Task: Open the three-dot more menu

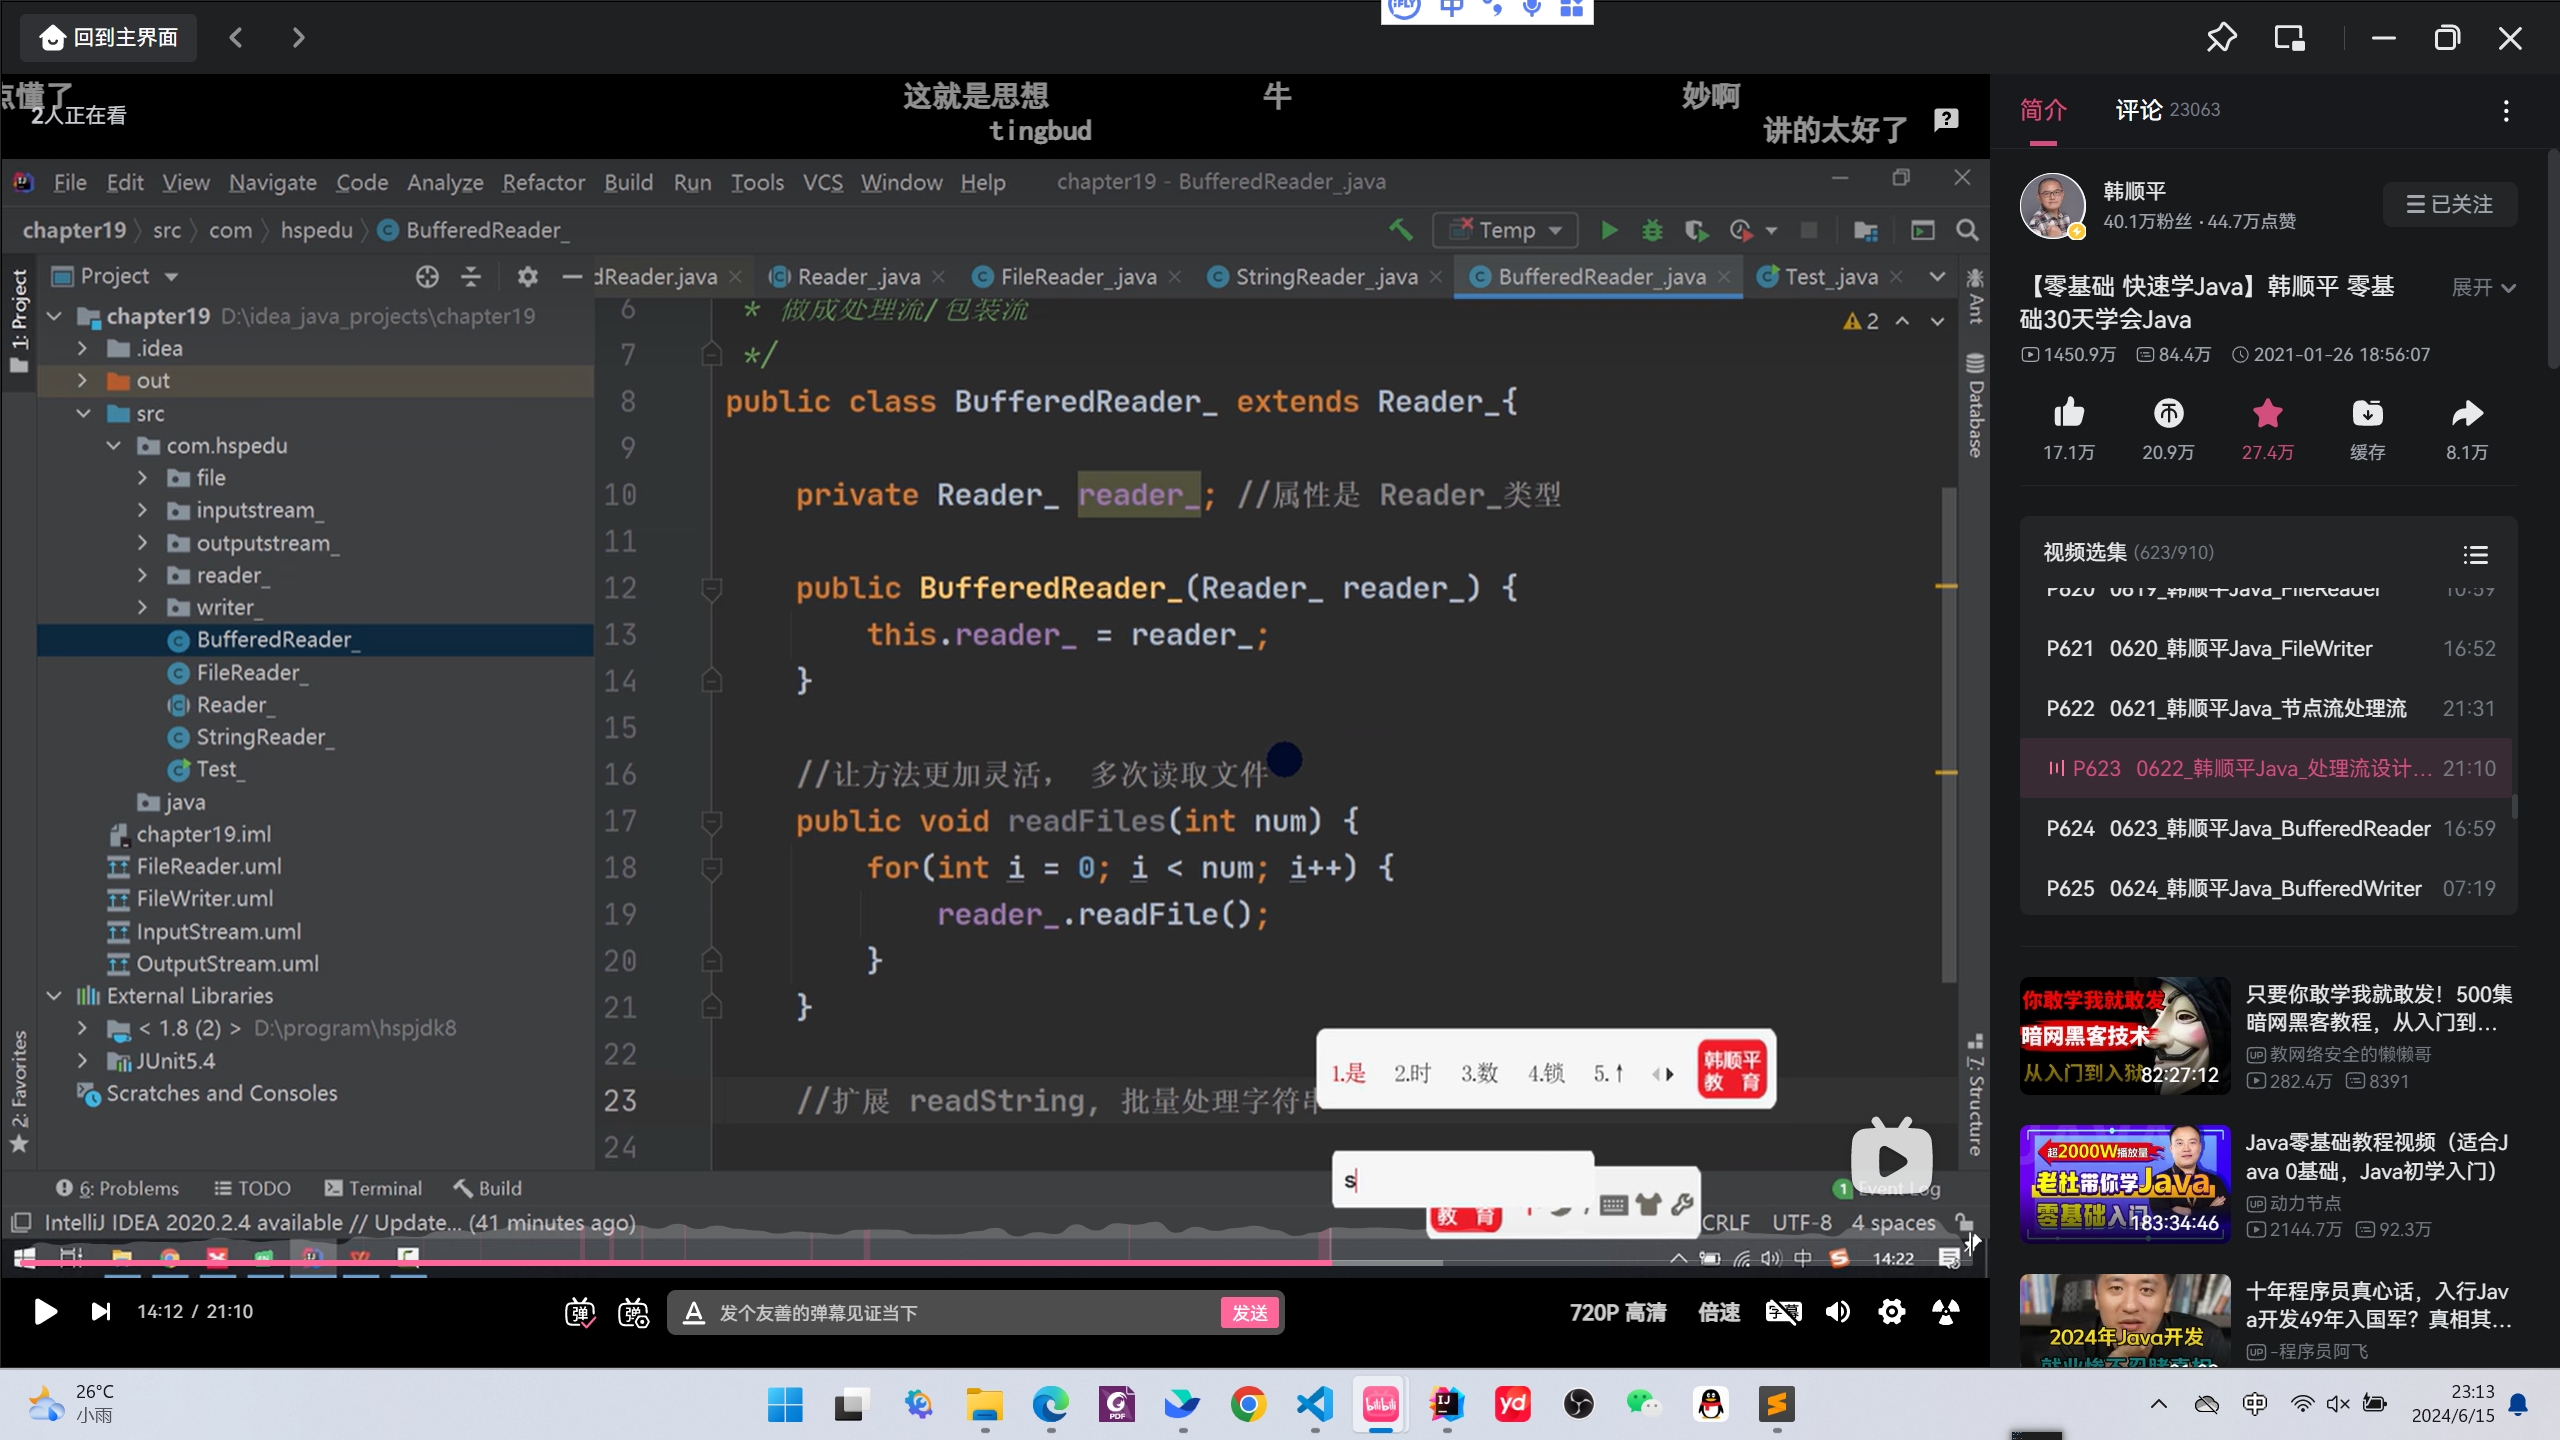Action: click(2506, 111)
